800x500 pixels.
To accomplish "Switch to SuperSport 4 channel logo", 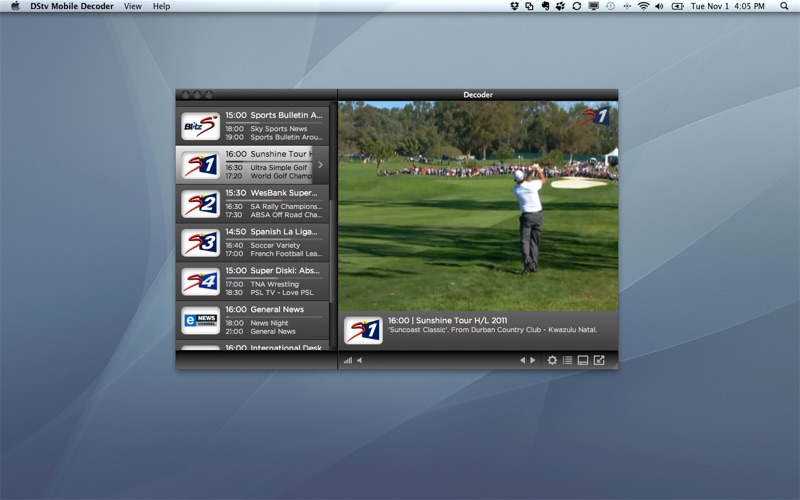I will pyautogui.click(x=201, y=281).
